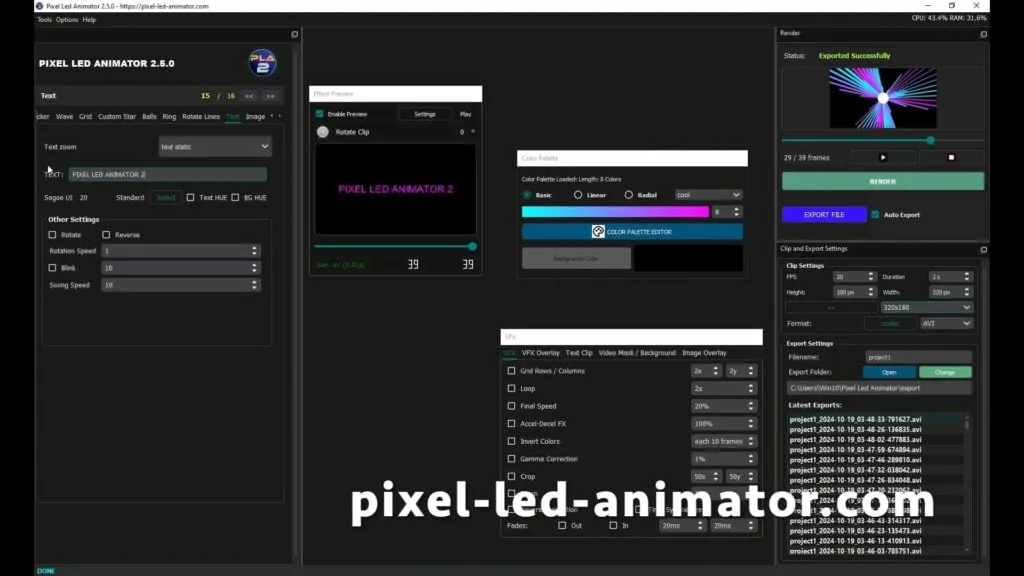Toggle Auto Export checkbox
The image size is (1024, 576).
click(x=875, y=214)
